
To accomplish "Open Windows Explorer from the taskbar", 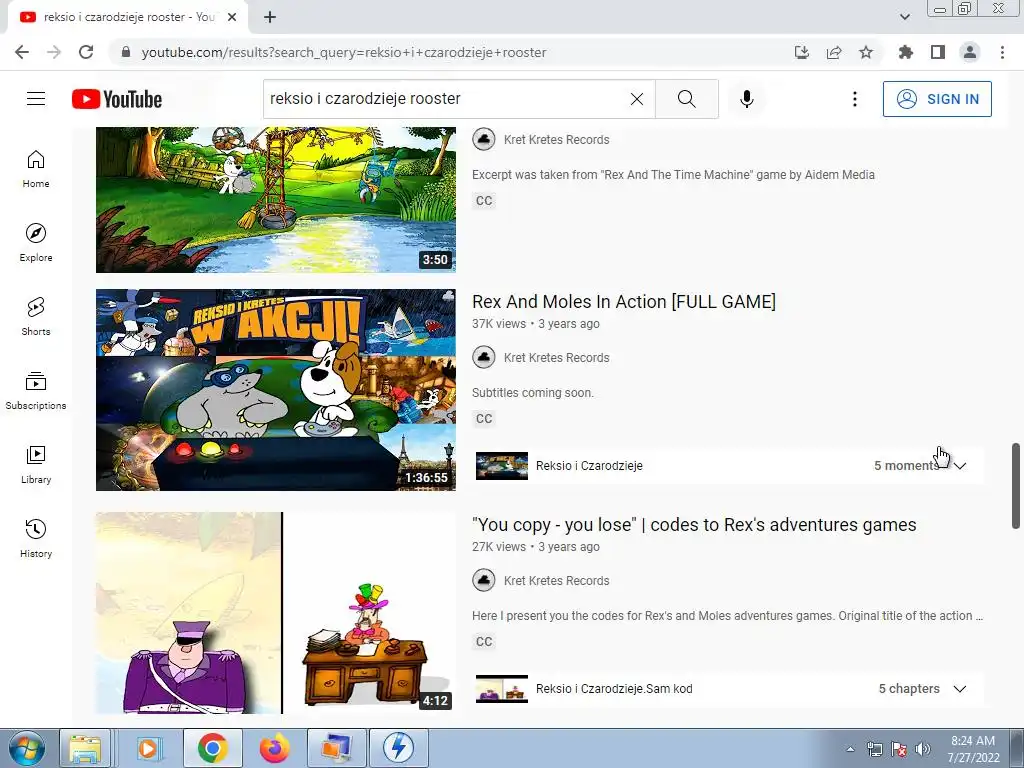I will click(x=85, y=748).
